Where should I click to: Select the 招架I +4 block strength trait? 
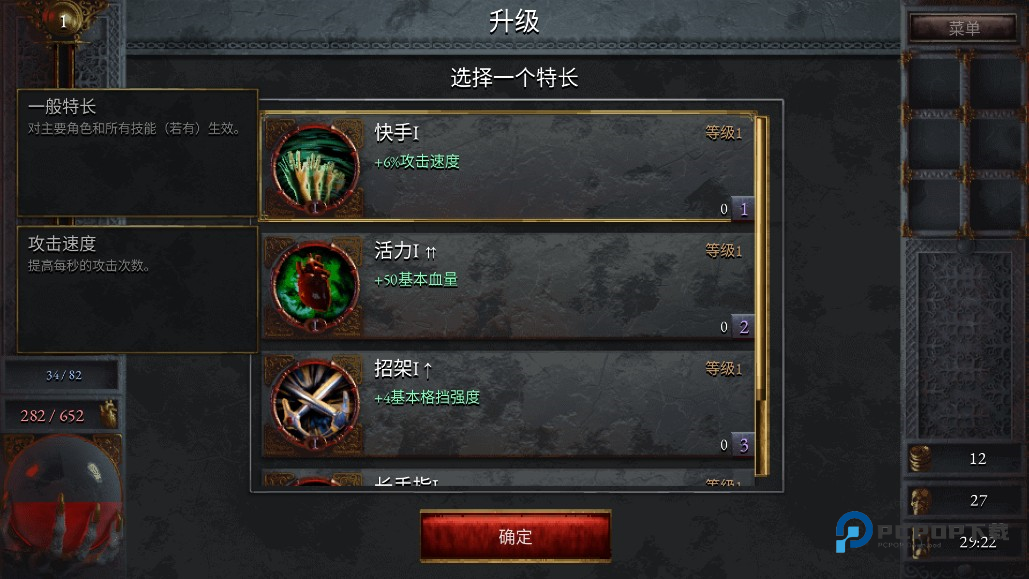tap(507, 403)
